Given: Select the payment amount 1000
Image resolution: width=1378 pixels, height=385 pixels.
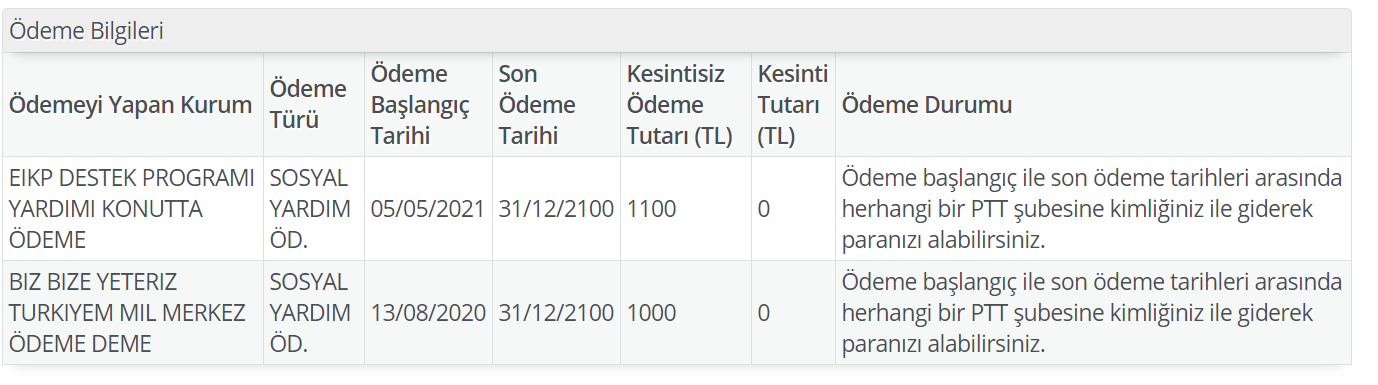Looking at the screenshot, I should (x=652, y=313).
